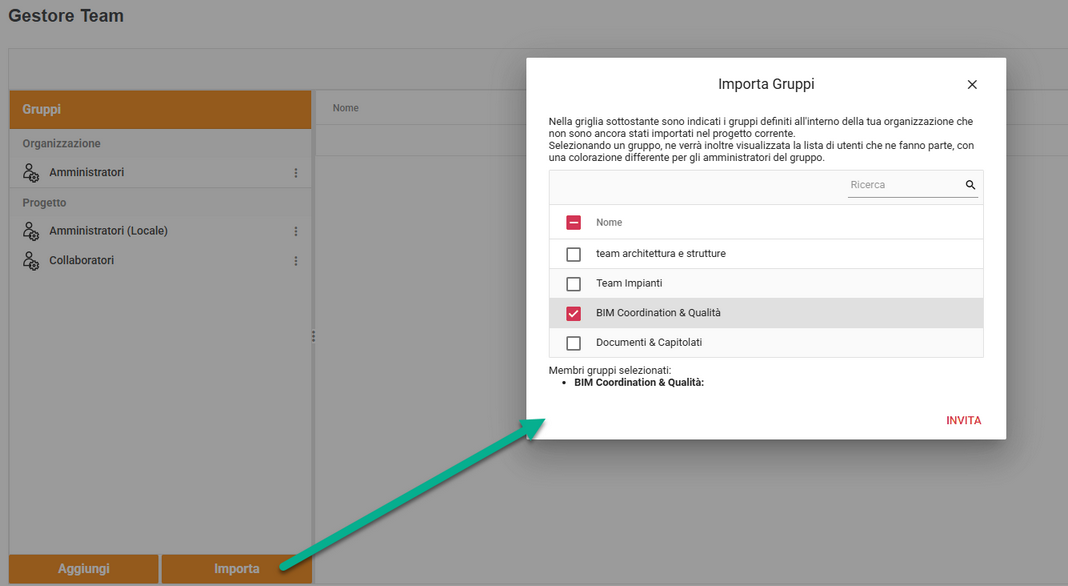Uncheck BIM Coordination & Qualità checkbox
The width and height of the screenshot is (1068, 586).
coord(574,314)
